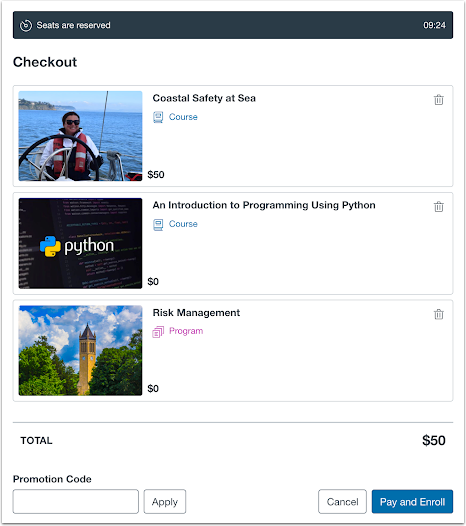Viewport: 466px width, 526px height.
Task: Click the python logo course thumbnail
Action: (x=81, y=243)
